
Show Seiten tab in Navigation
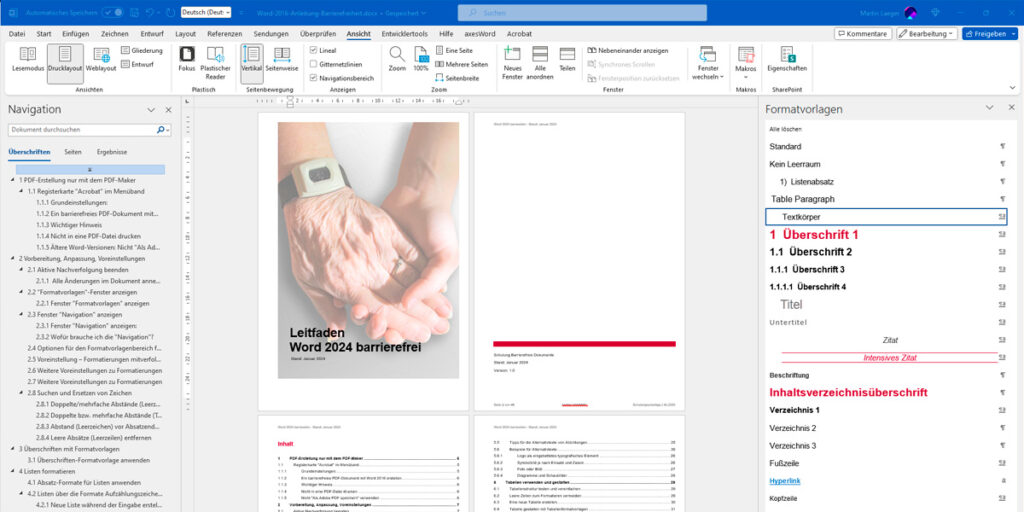tap(73, 152)
